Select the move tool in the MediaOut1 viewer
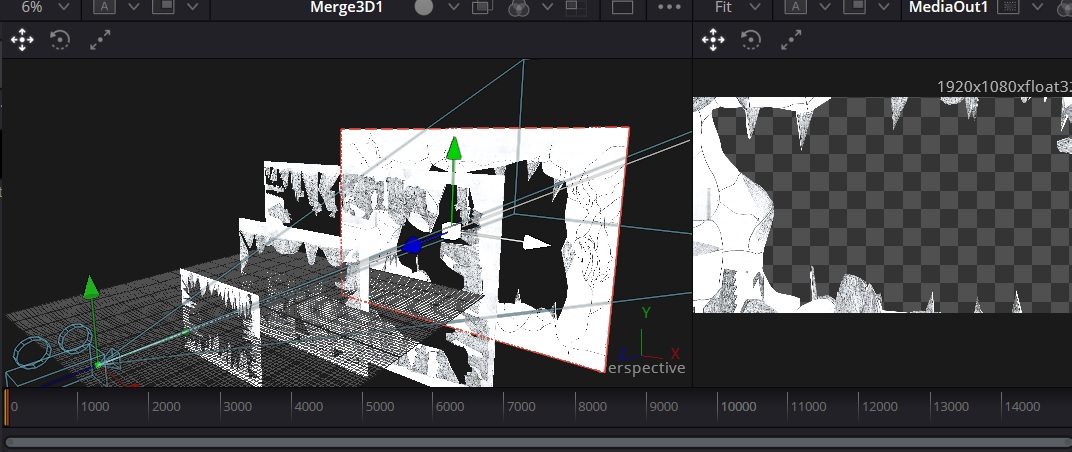 (x=713, y=40)
